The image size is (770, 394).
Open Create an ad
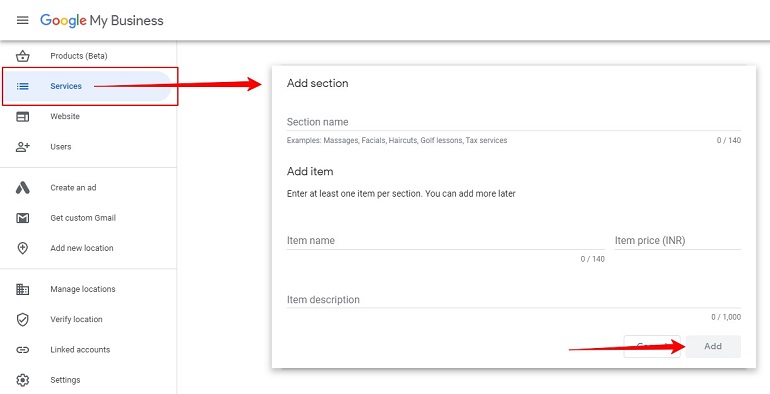coord(73,188)
